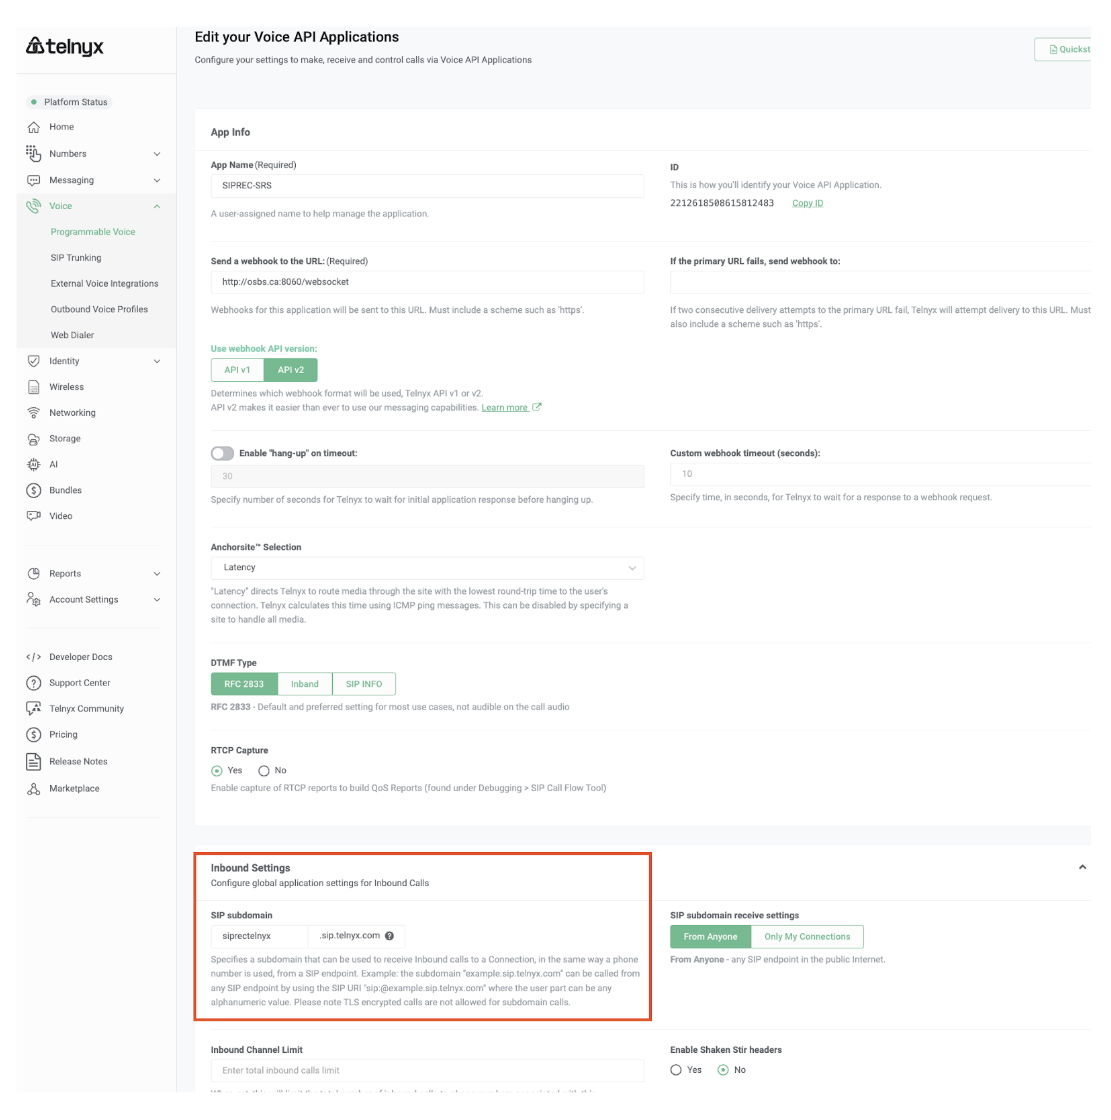This screenshot has height=1120, width=1111.
Task: Switch webhook format to API v1
Action: (236, 369)
